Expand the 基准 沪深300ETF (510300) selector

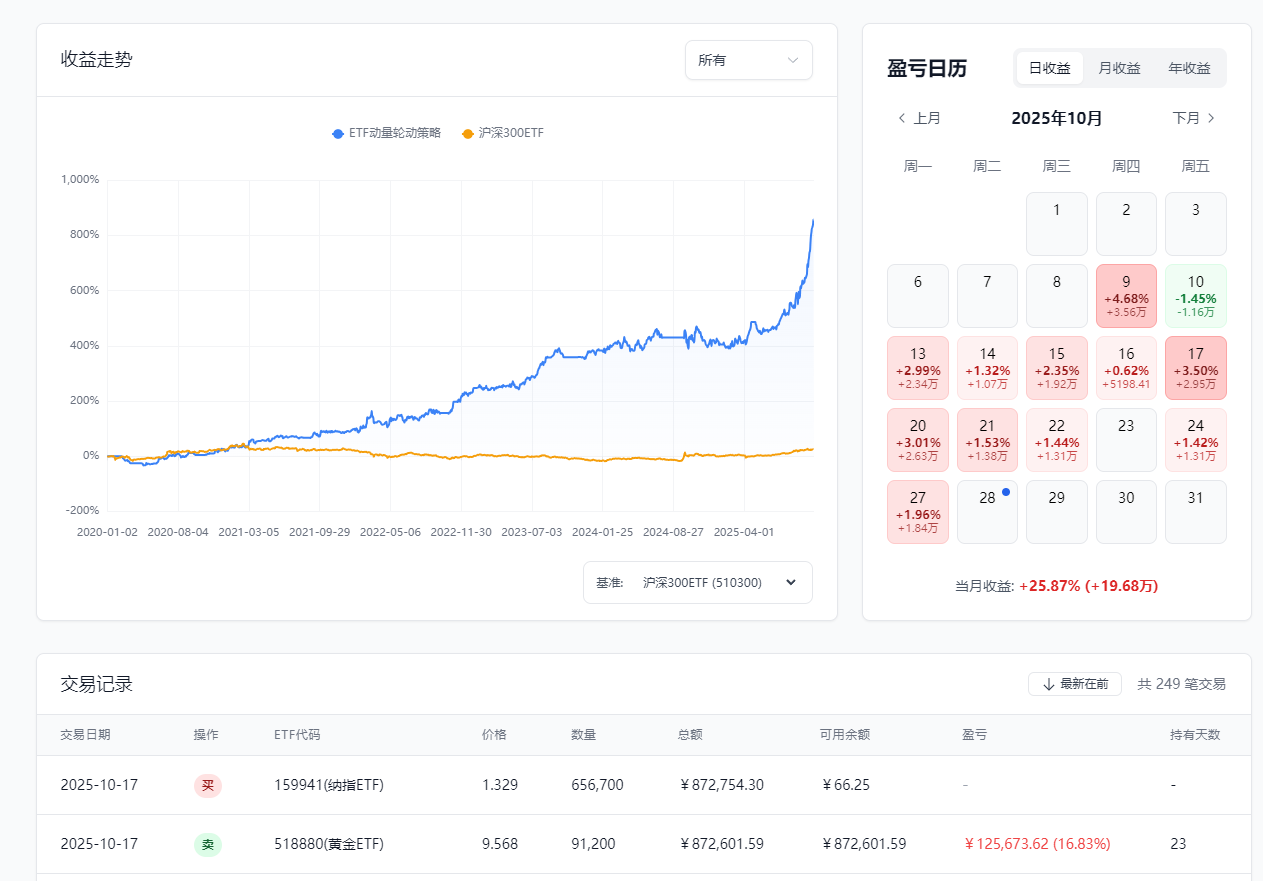point(698,582)
